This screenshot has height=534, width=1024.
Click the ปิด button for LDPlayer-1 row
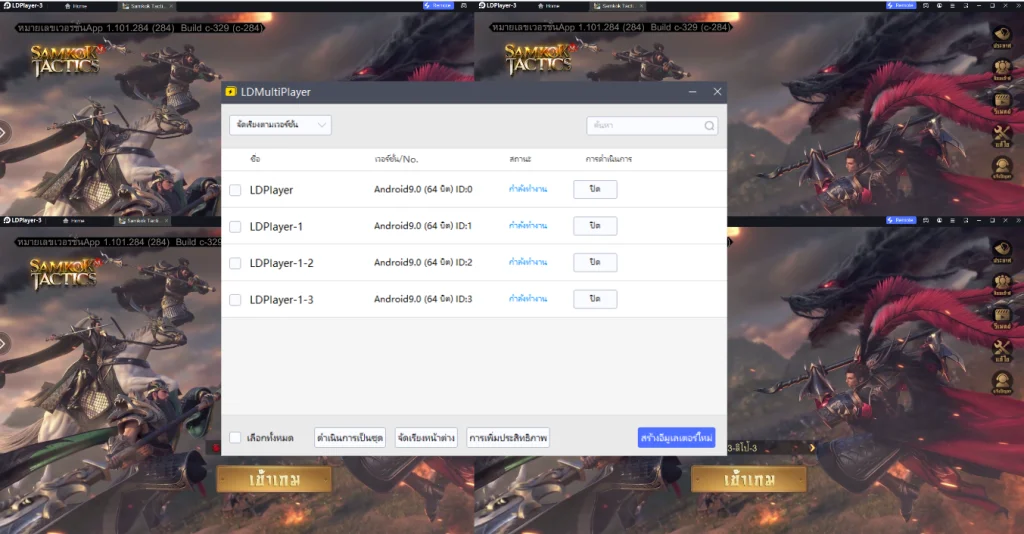point(595,226)
